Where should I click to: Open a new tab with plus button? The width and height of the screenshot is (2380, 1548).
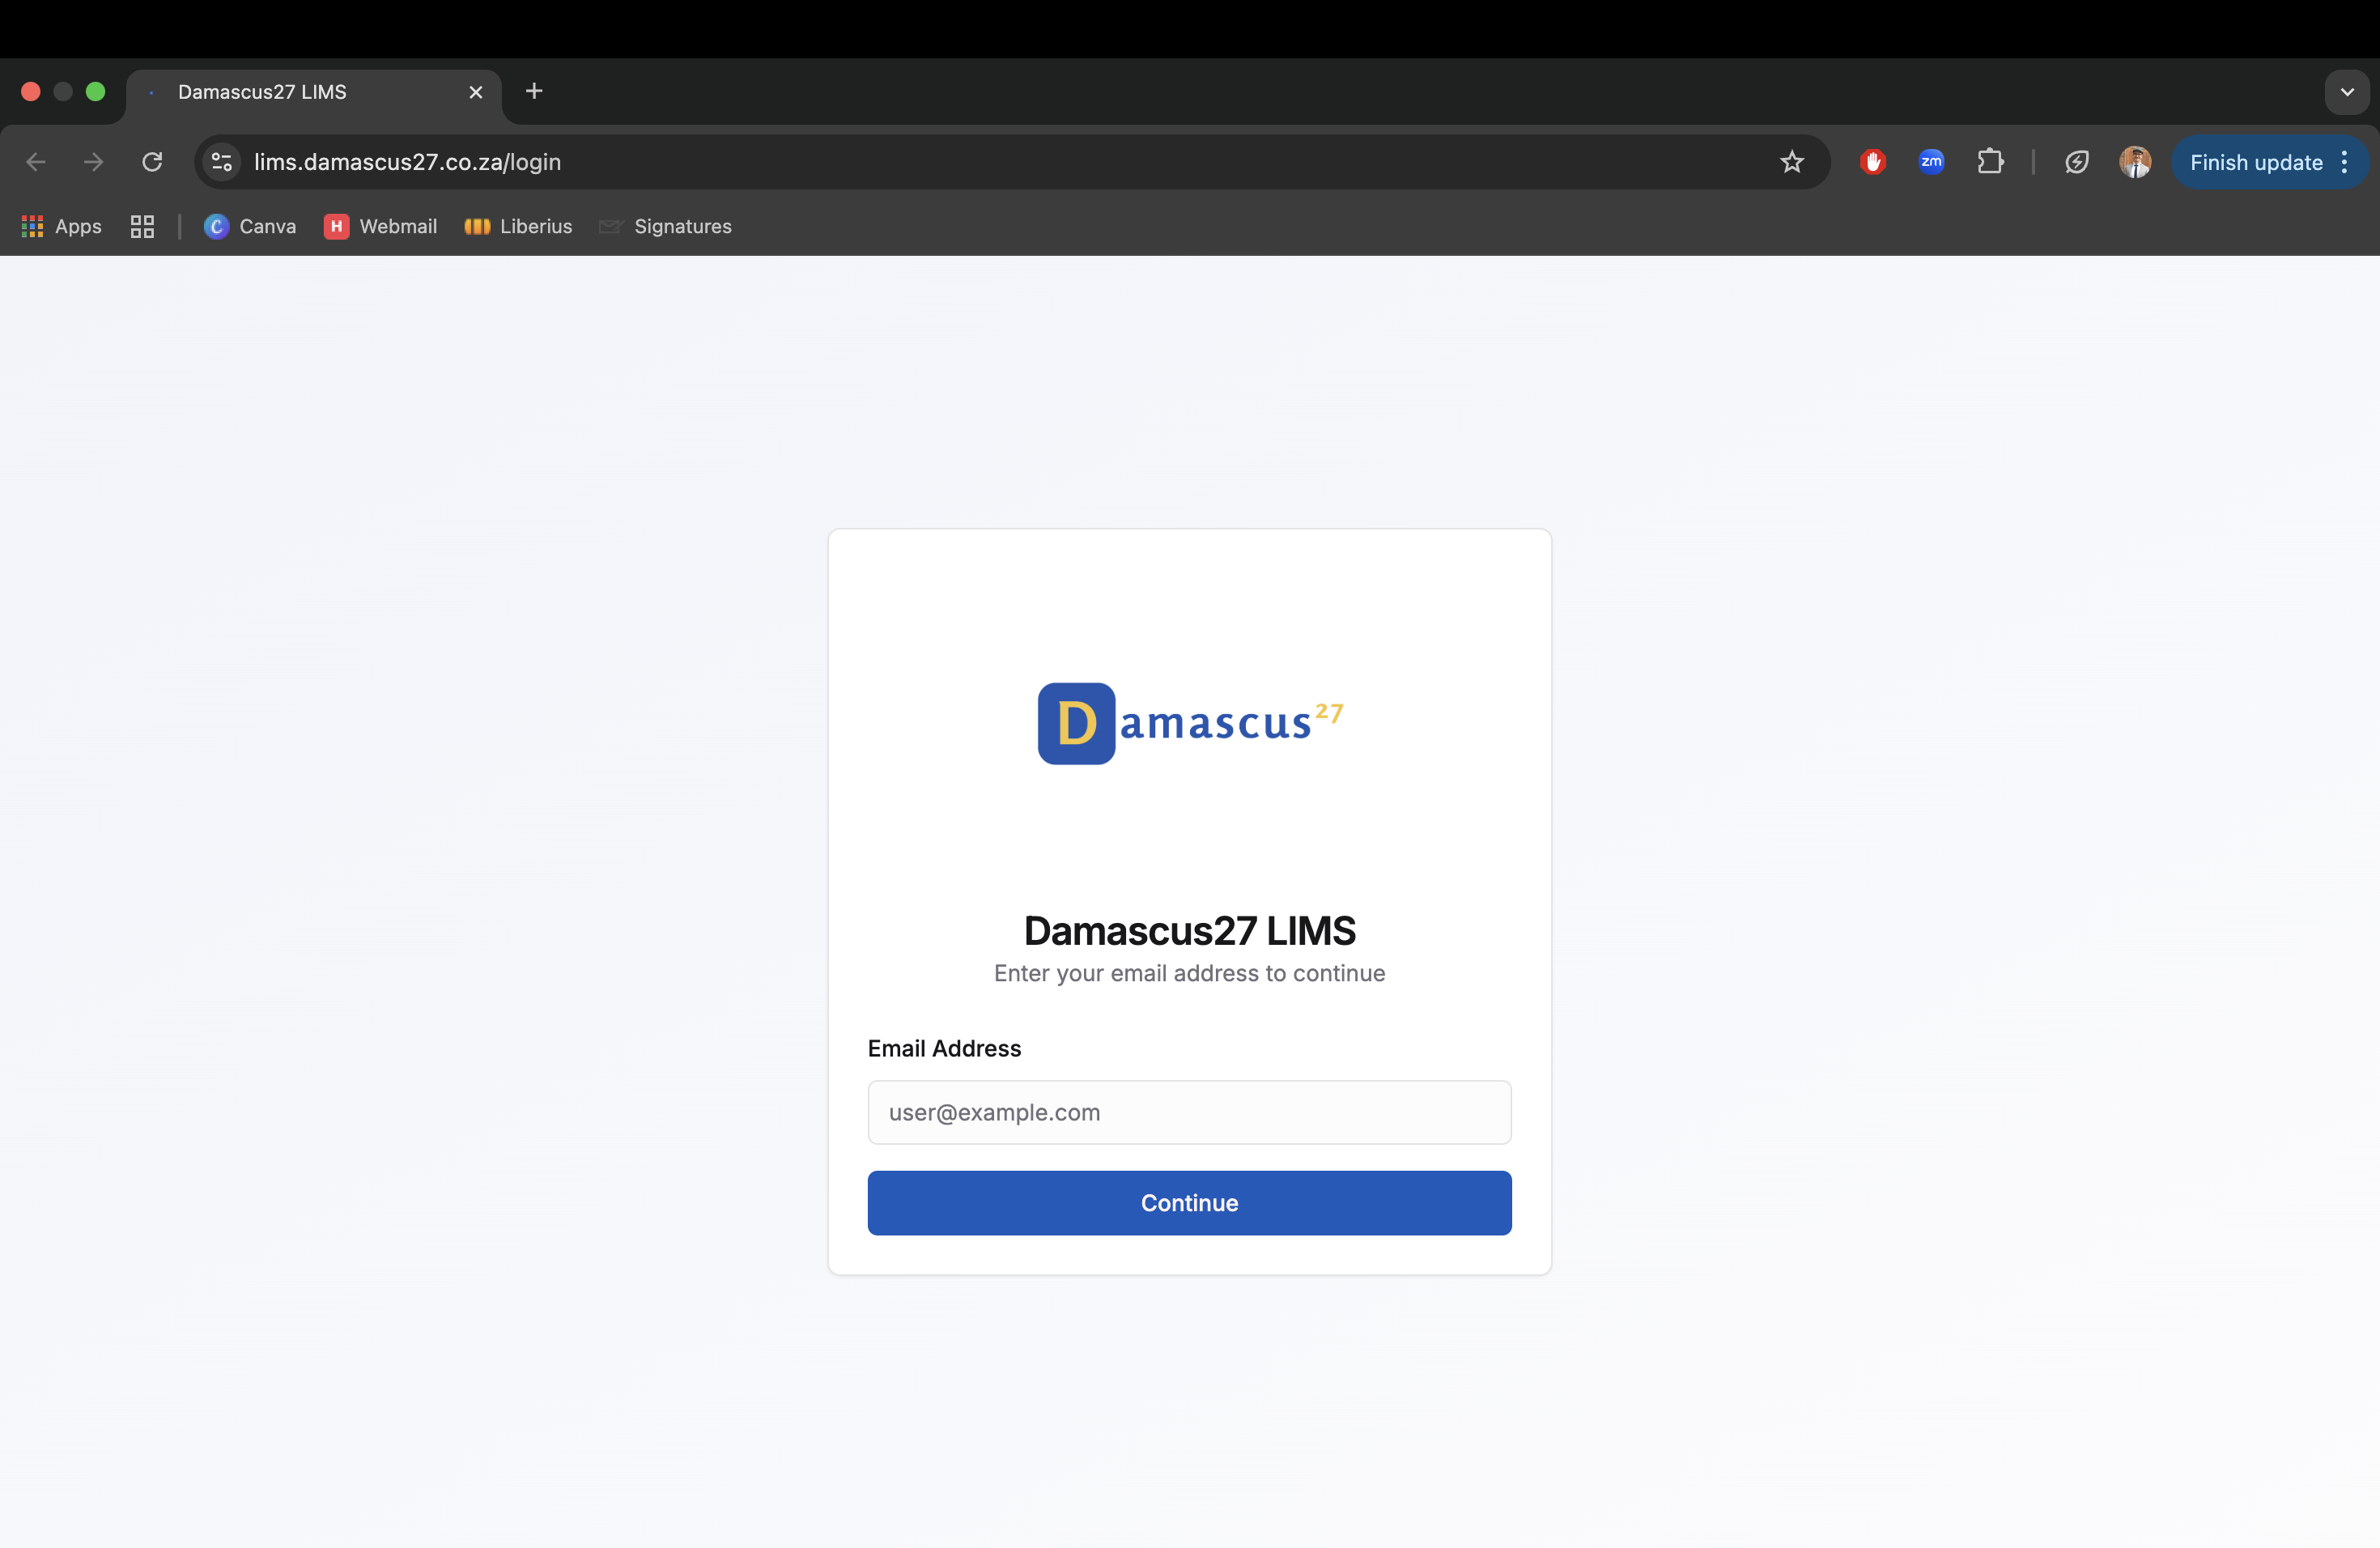coord(534,91)
